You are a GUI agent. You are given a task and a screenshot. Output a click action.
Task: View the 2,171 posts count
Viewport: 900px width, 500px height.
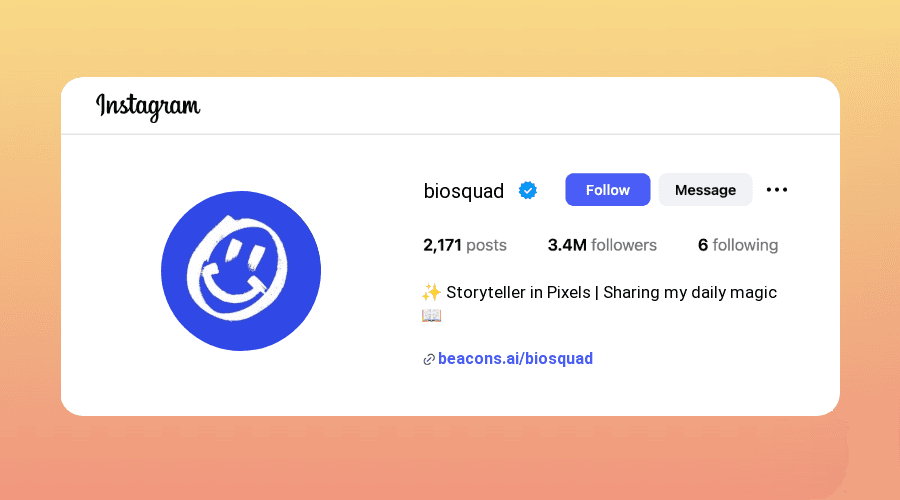pos(465,245)
